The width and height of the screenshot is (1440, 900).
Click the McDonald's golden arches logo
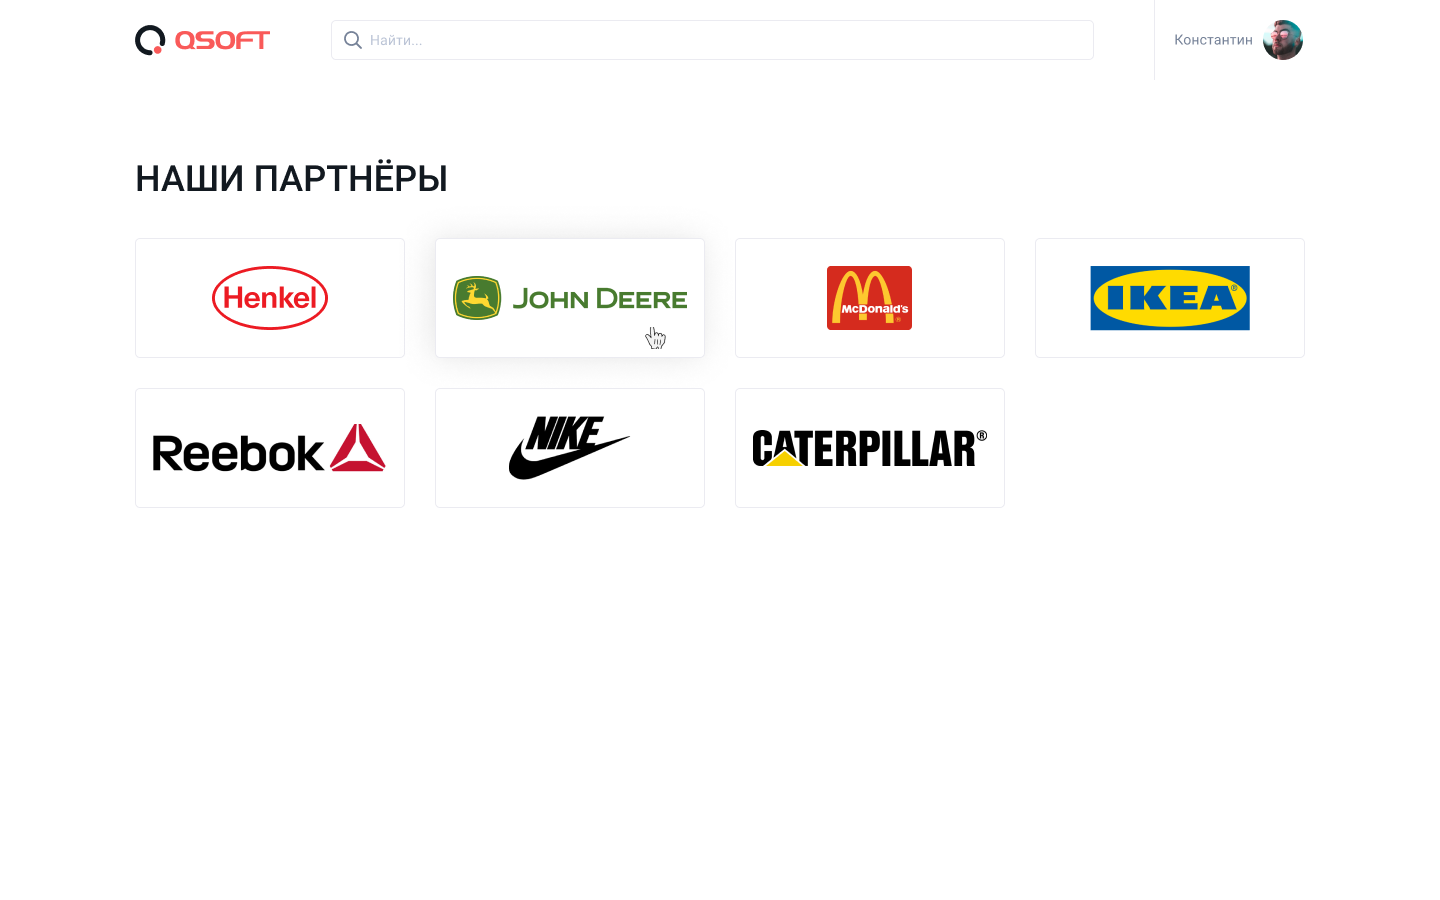coord(869,298)
